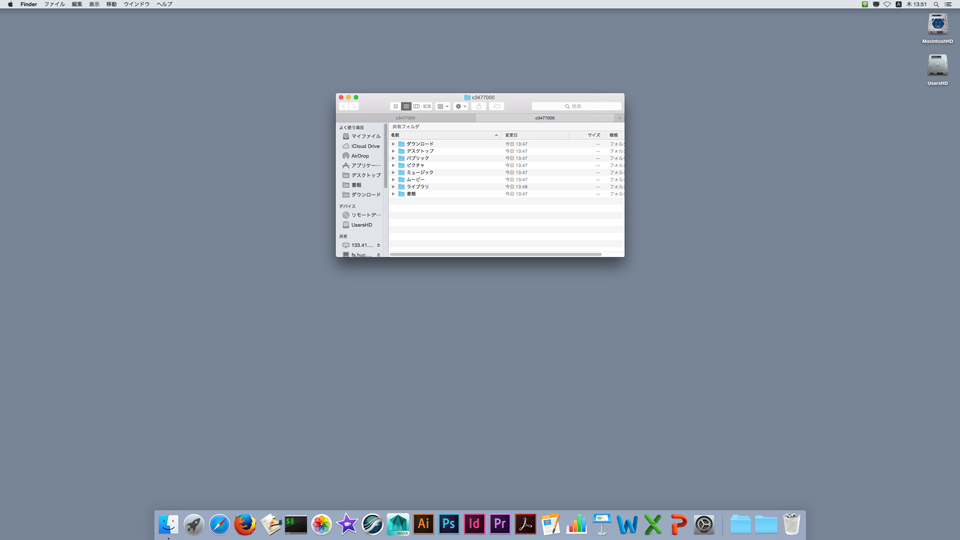Expand the 書類 folder row in list

[x=393, y=194]
